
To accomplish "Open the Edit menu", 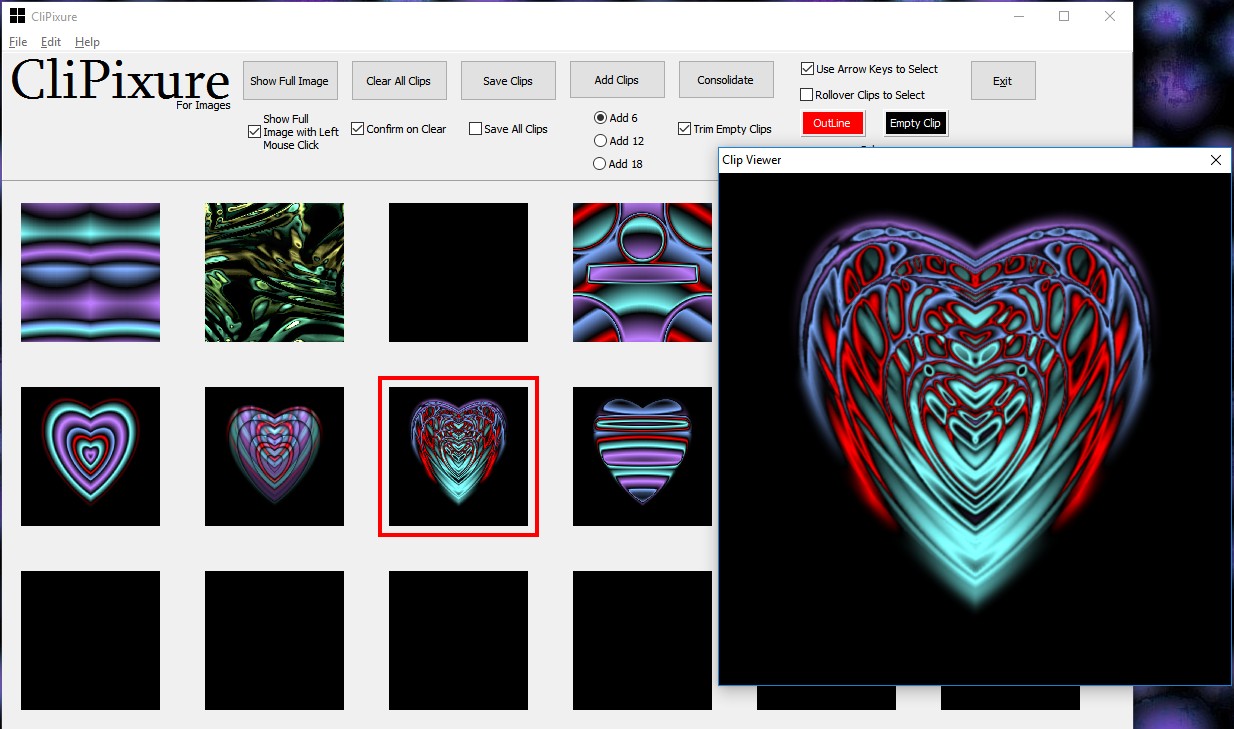I will [51, 42].
